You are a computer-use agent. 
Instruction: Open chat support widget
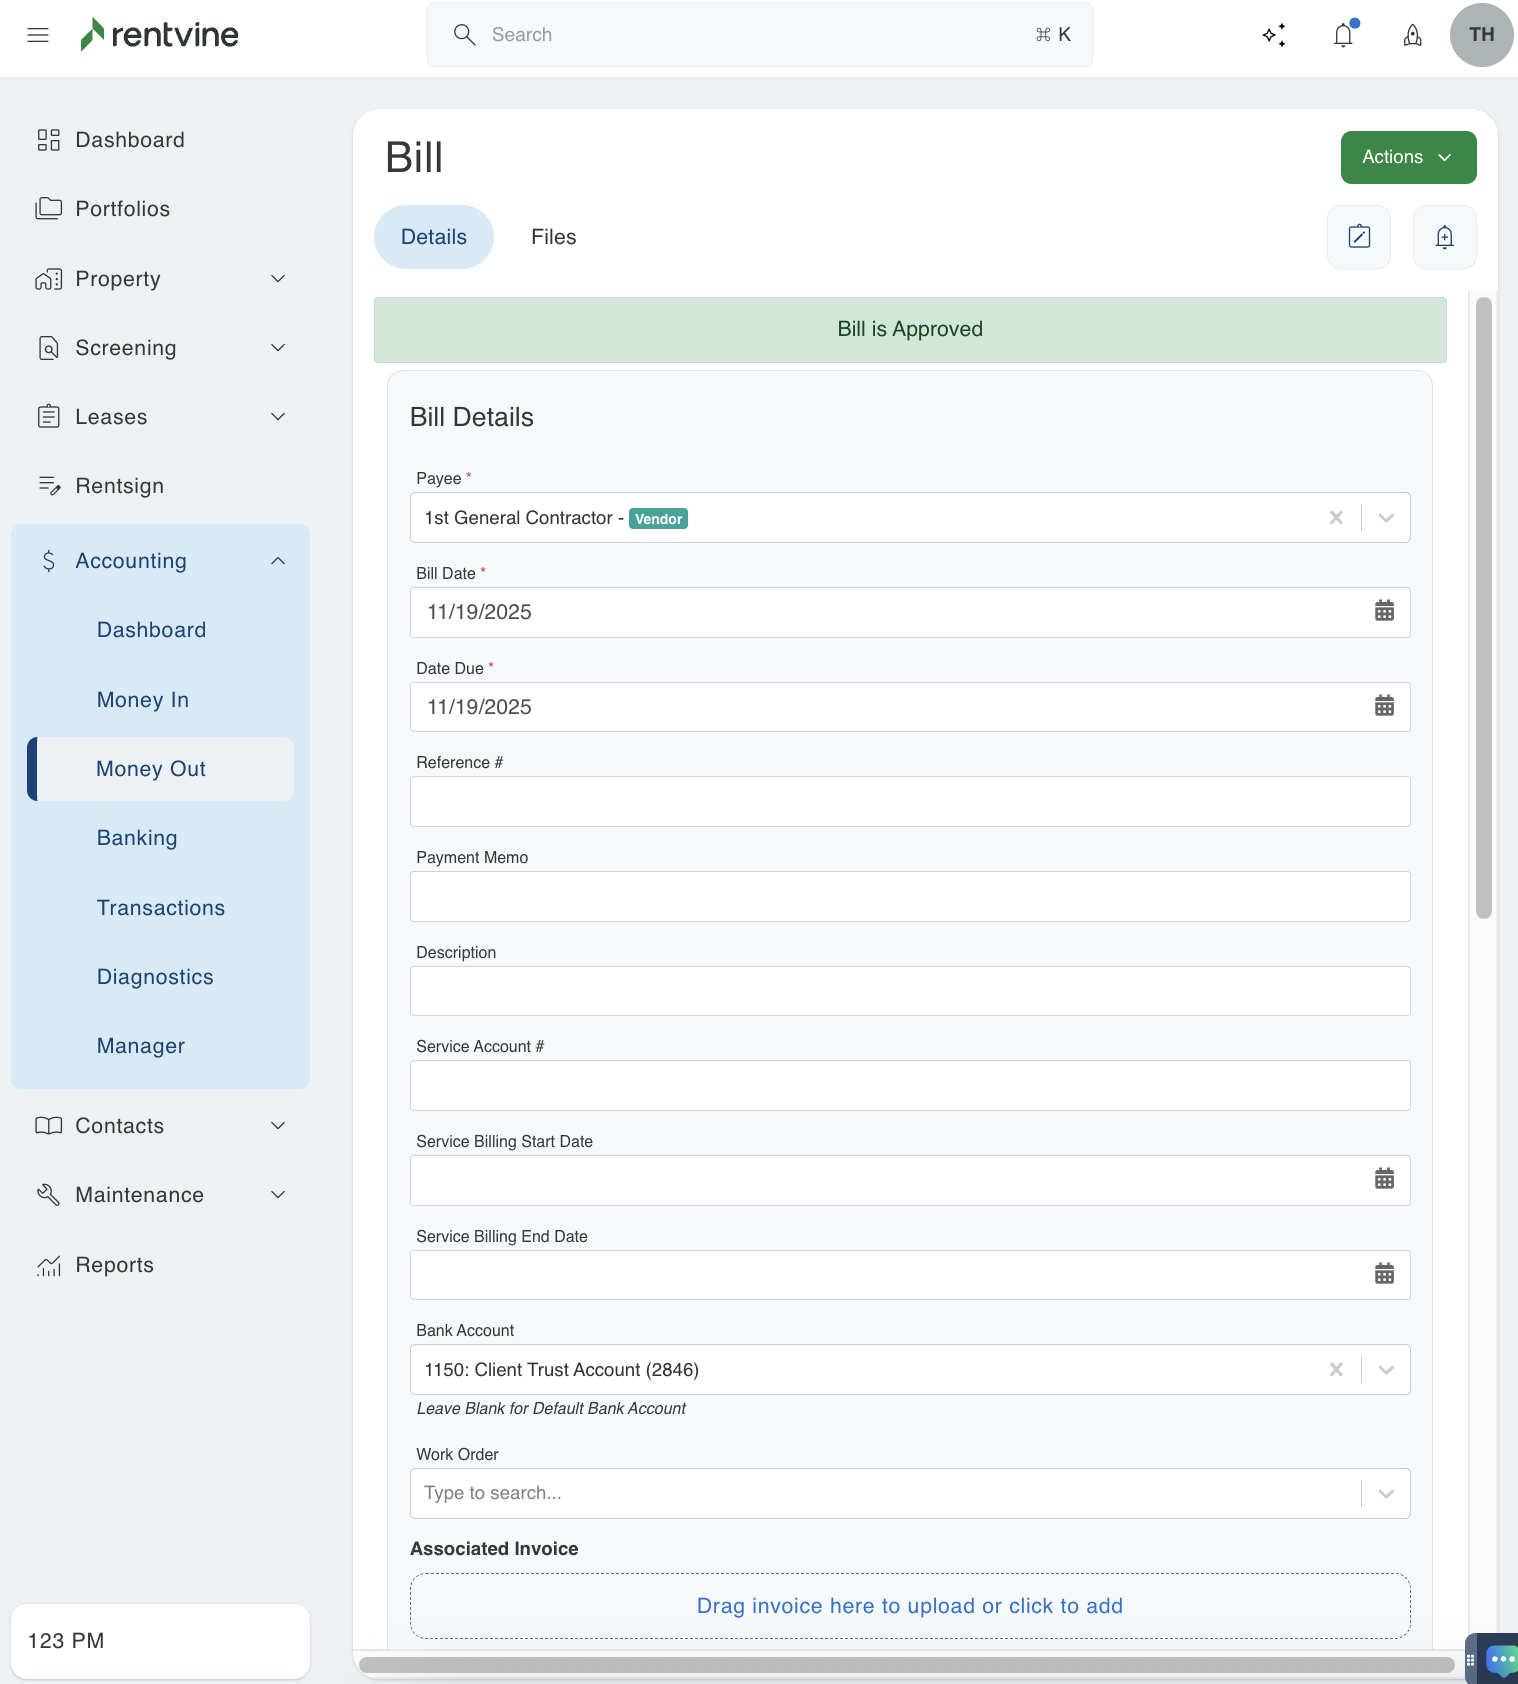click(x=1500, y=1660)
